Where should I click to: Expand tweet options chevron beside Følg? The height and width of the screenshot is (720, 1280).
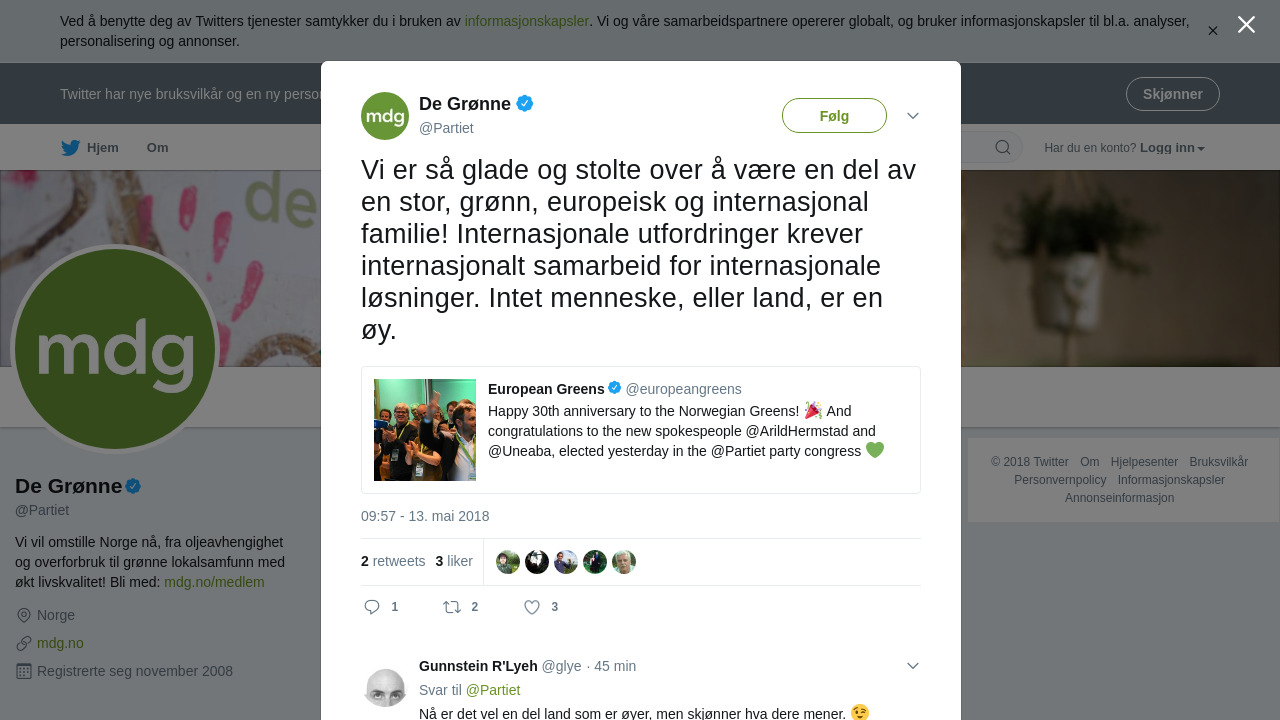point(913,116)
